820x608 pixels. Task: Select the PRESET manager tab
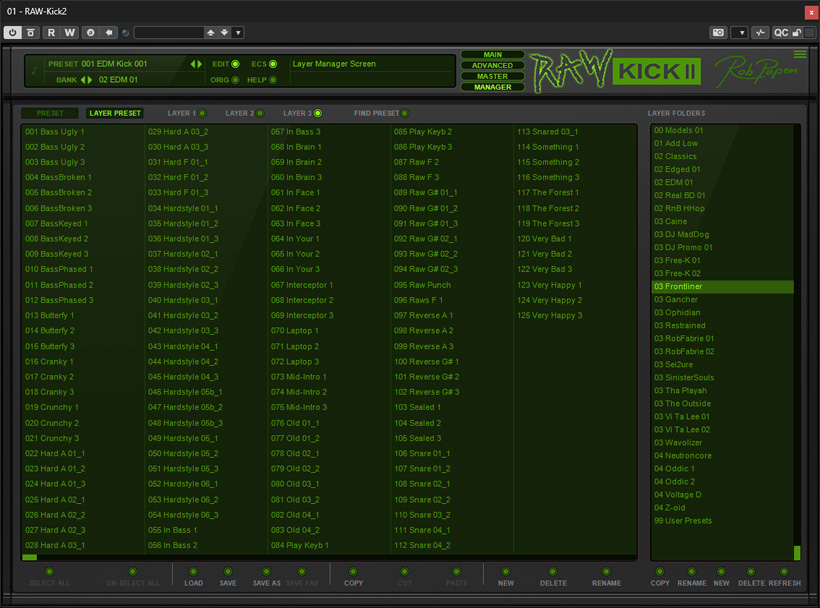[50, 113]
